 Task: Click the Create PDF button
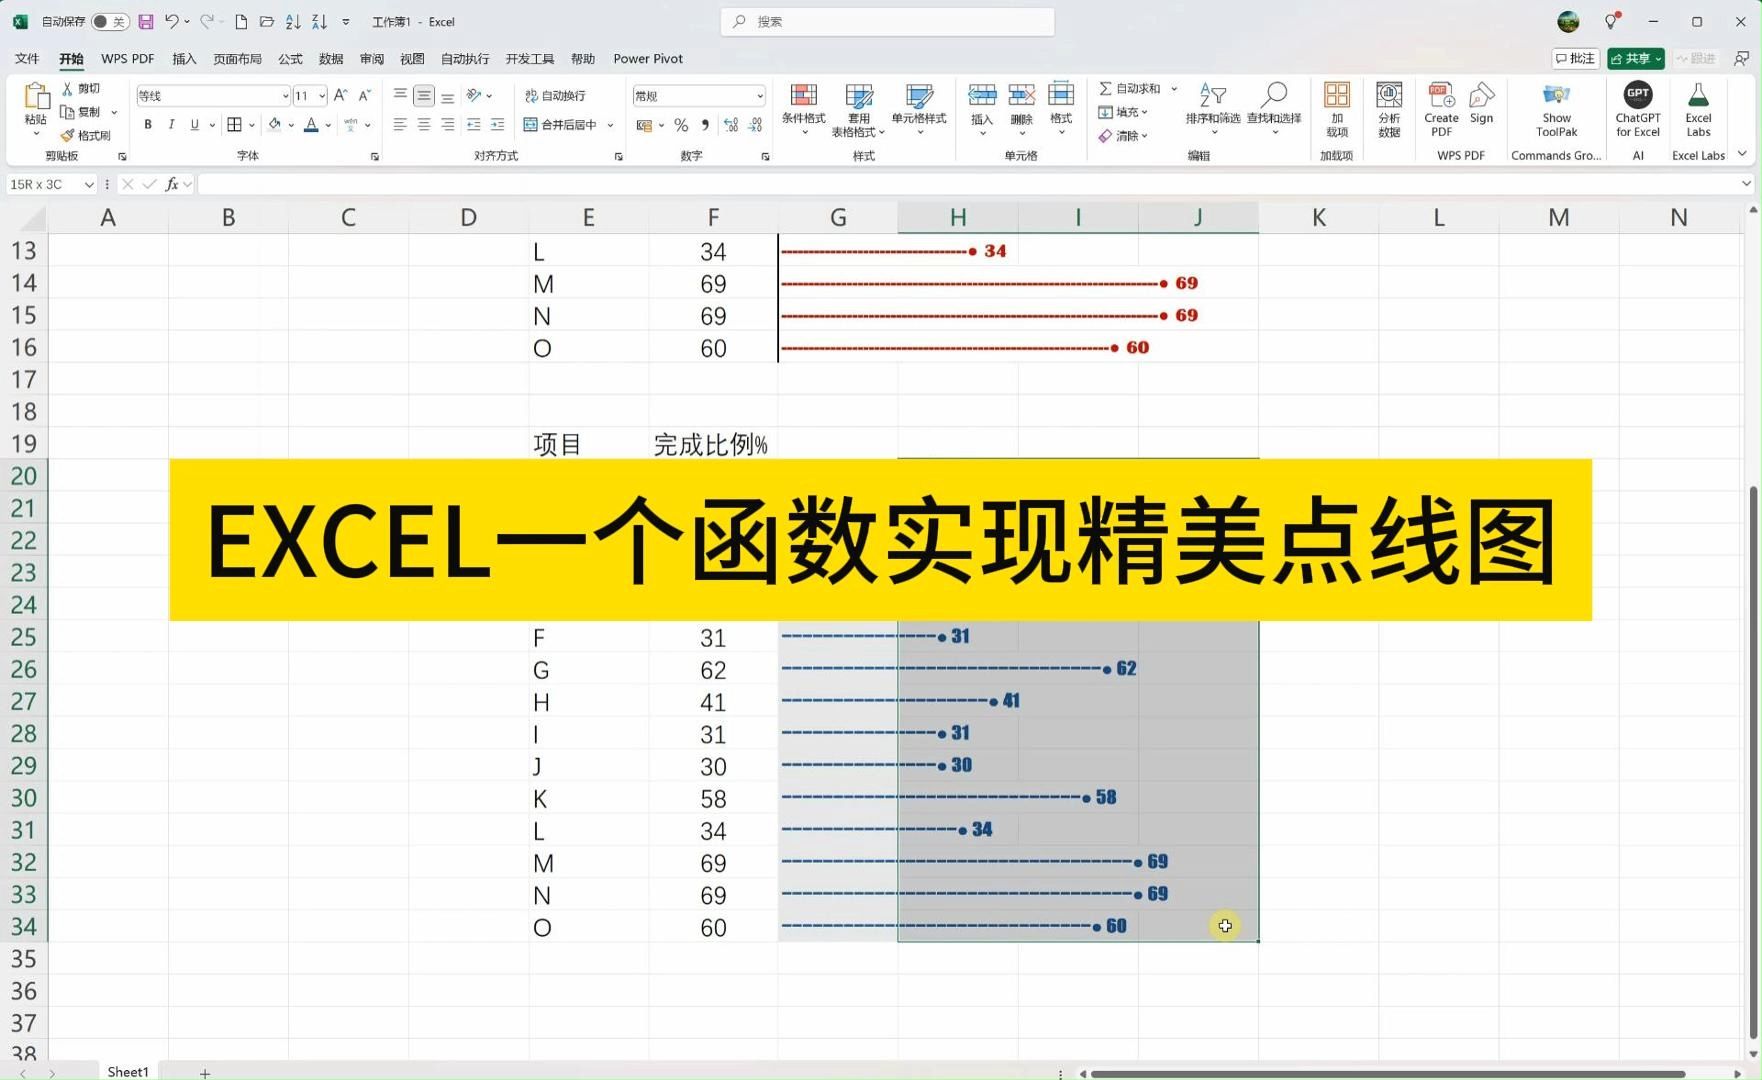coord(1440,110)
